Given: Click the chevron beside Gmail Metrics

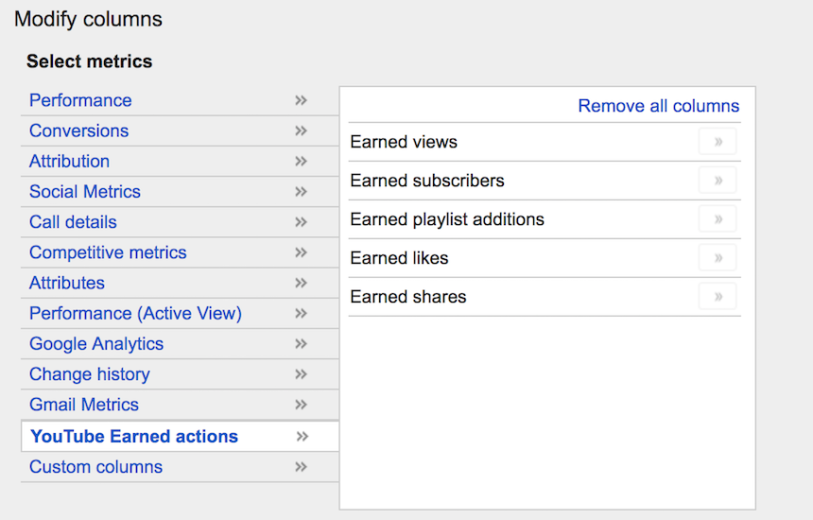Looking at the screenshot, I should (301, 404).
